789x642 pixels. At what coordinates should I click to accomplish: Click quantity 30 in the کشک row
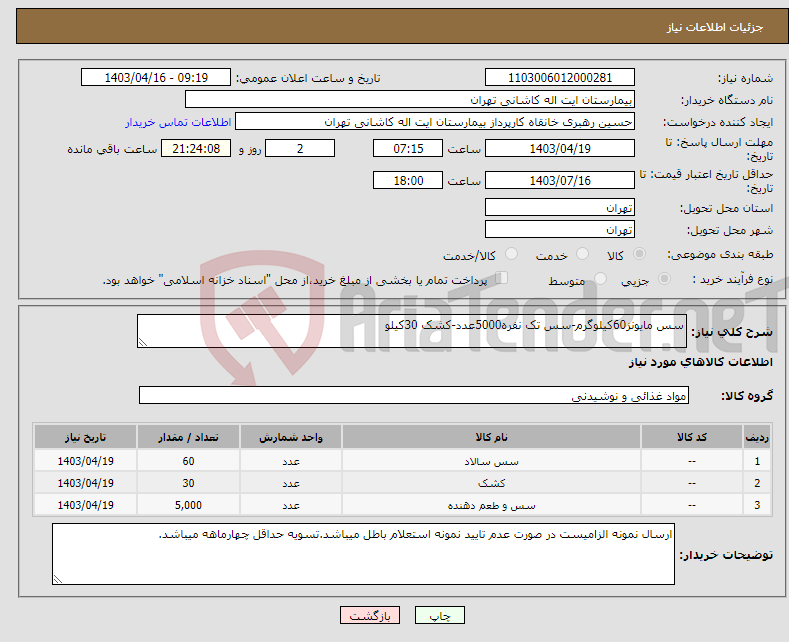(188, 483)
